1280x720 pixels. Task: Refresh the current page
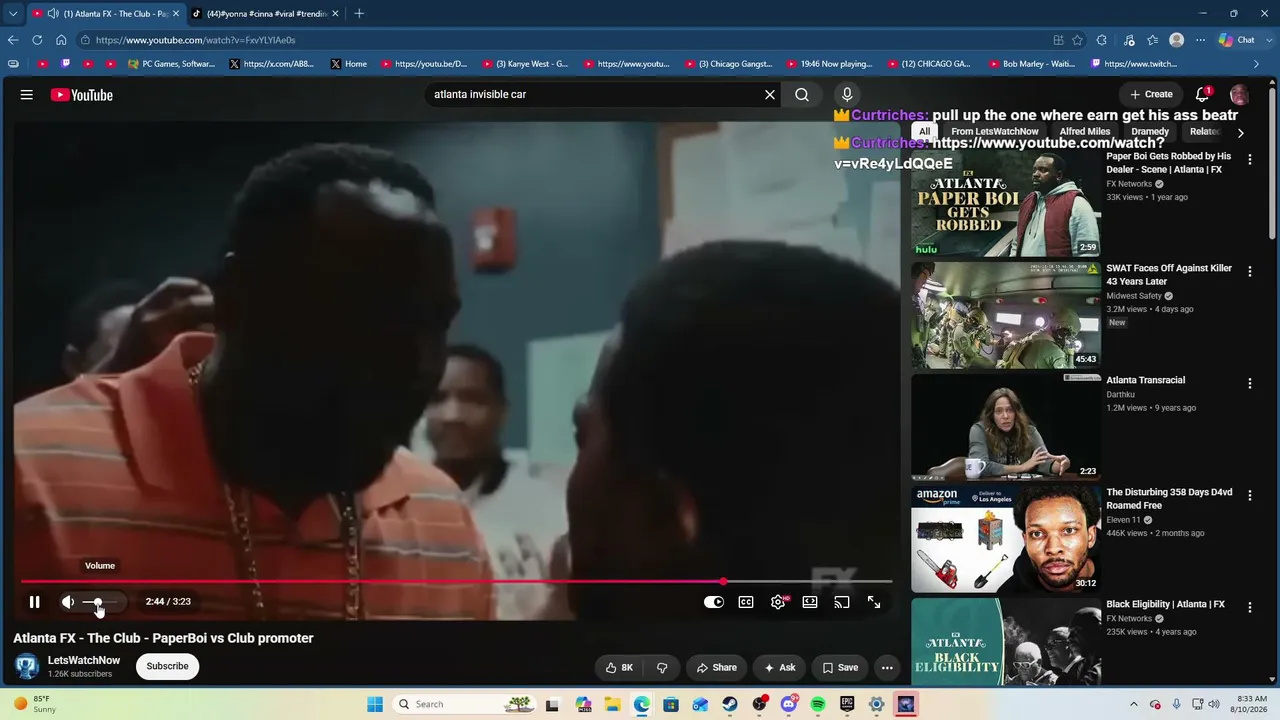37,40
